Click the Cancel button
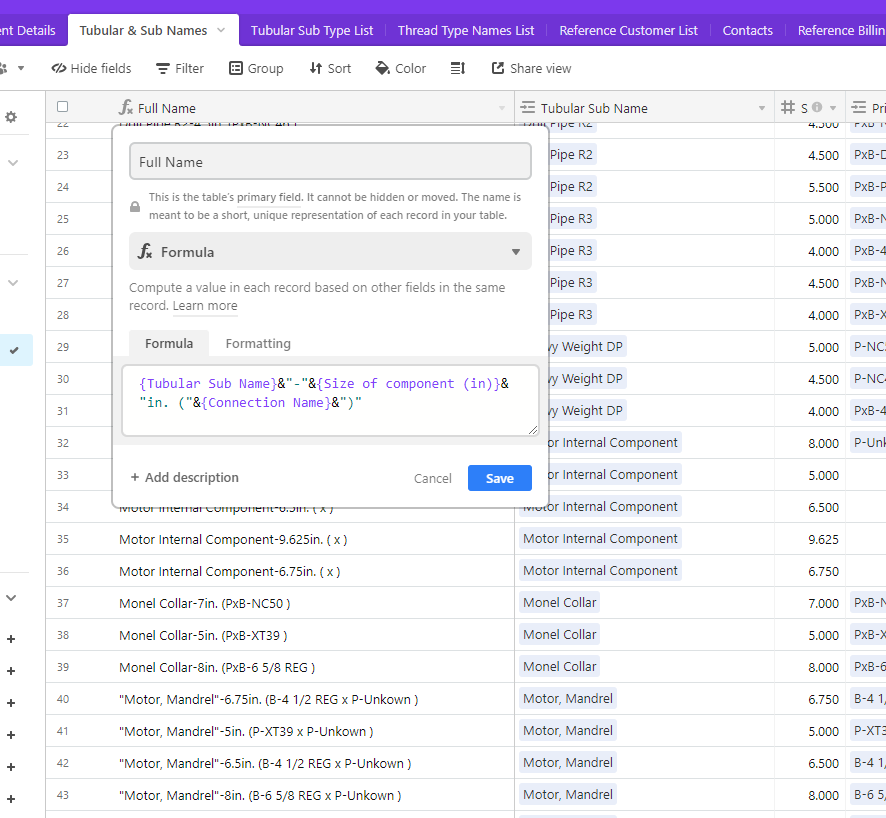This screenshot has height=818, width=886. (433, 478)
